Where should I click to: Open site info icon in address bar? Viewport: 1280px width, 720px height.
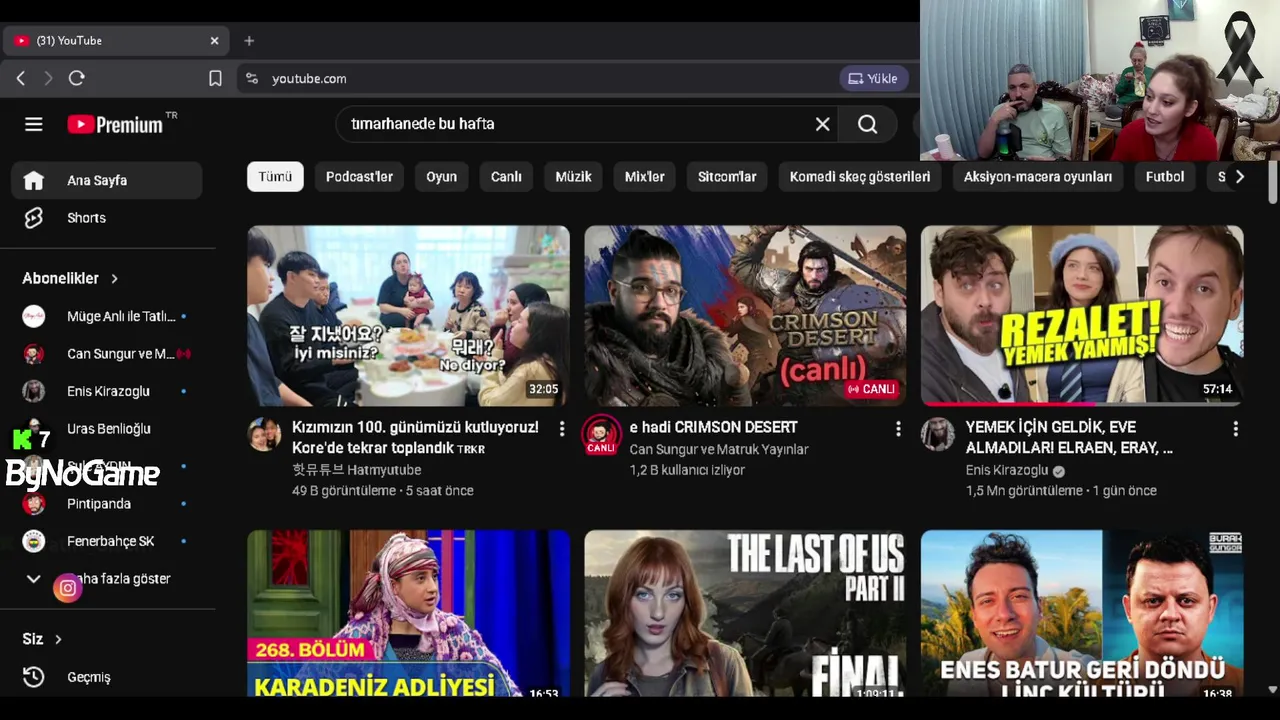click(x=252, y=78)
